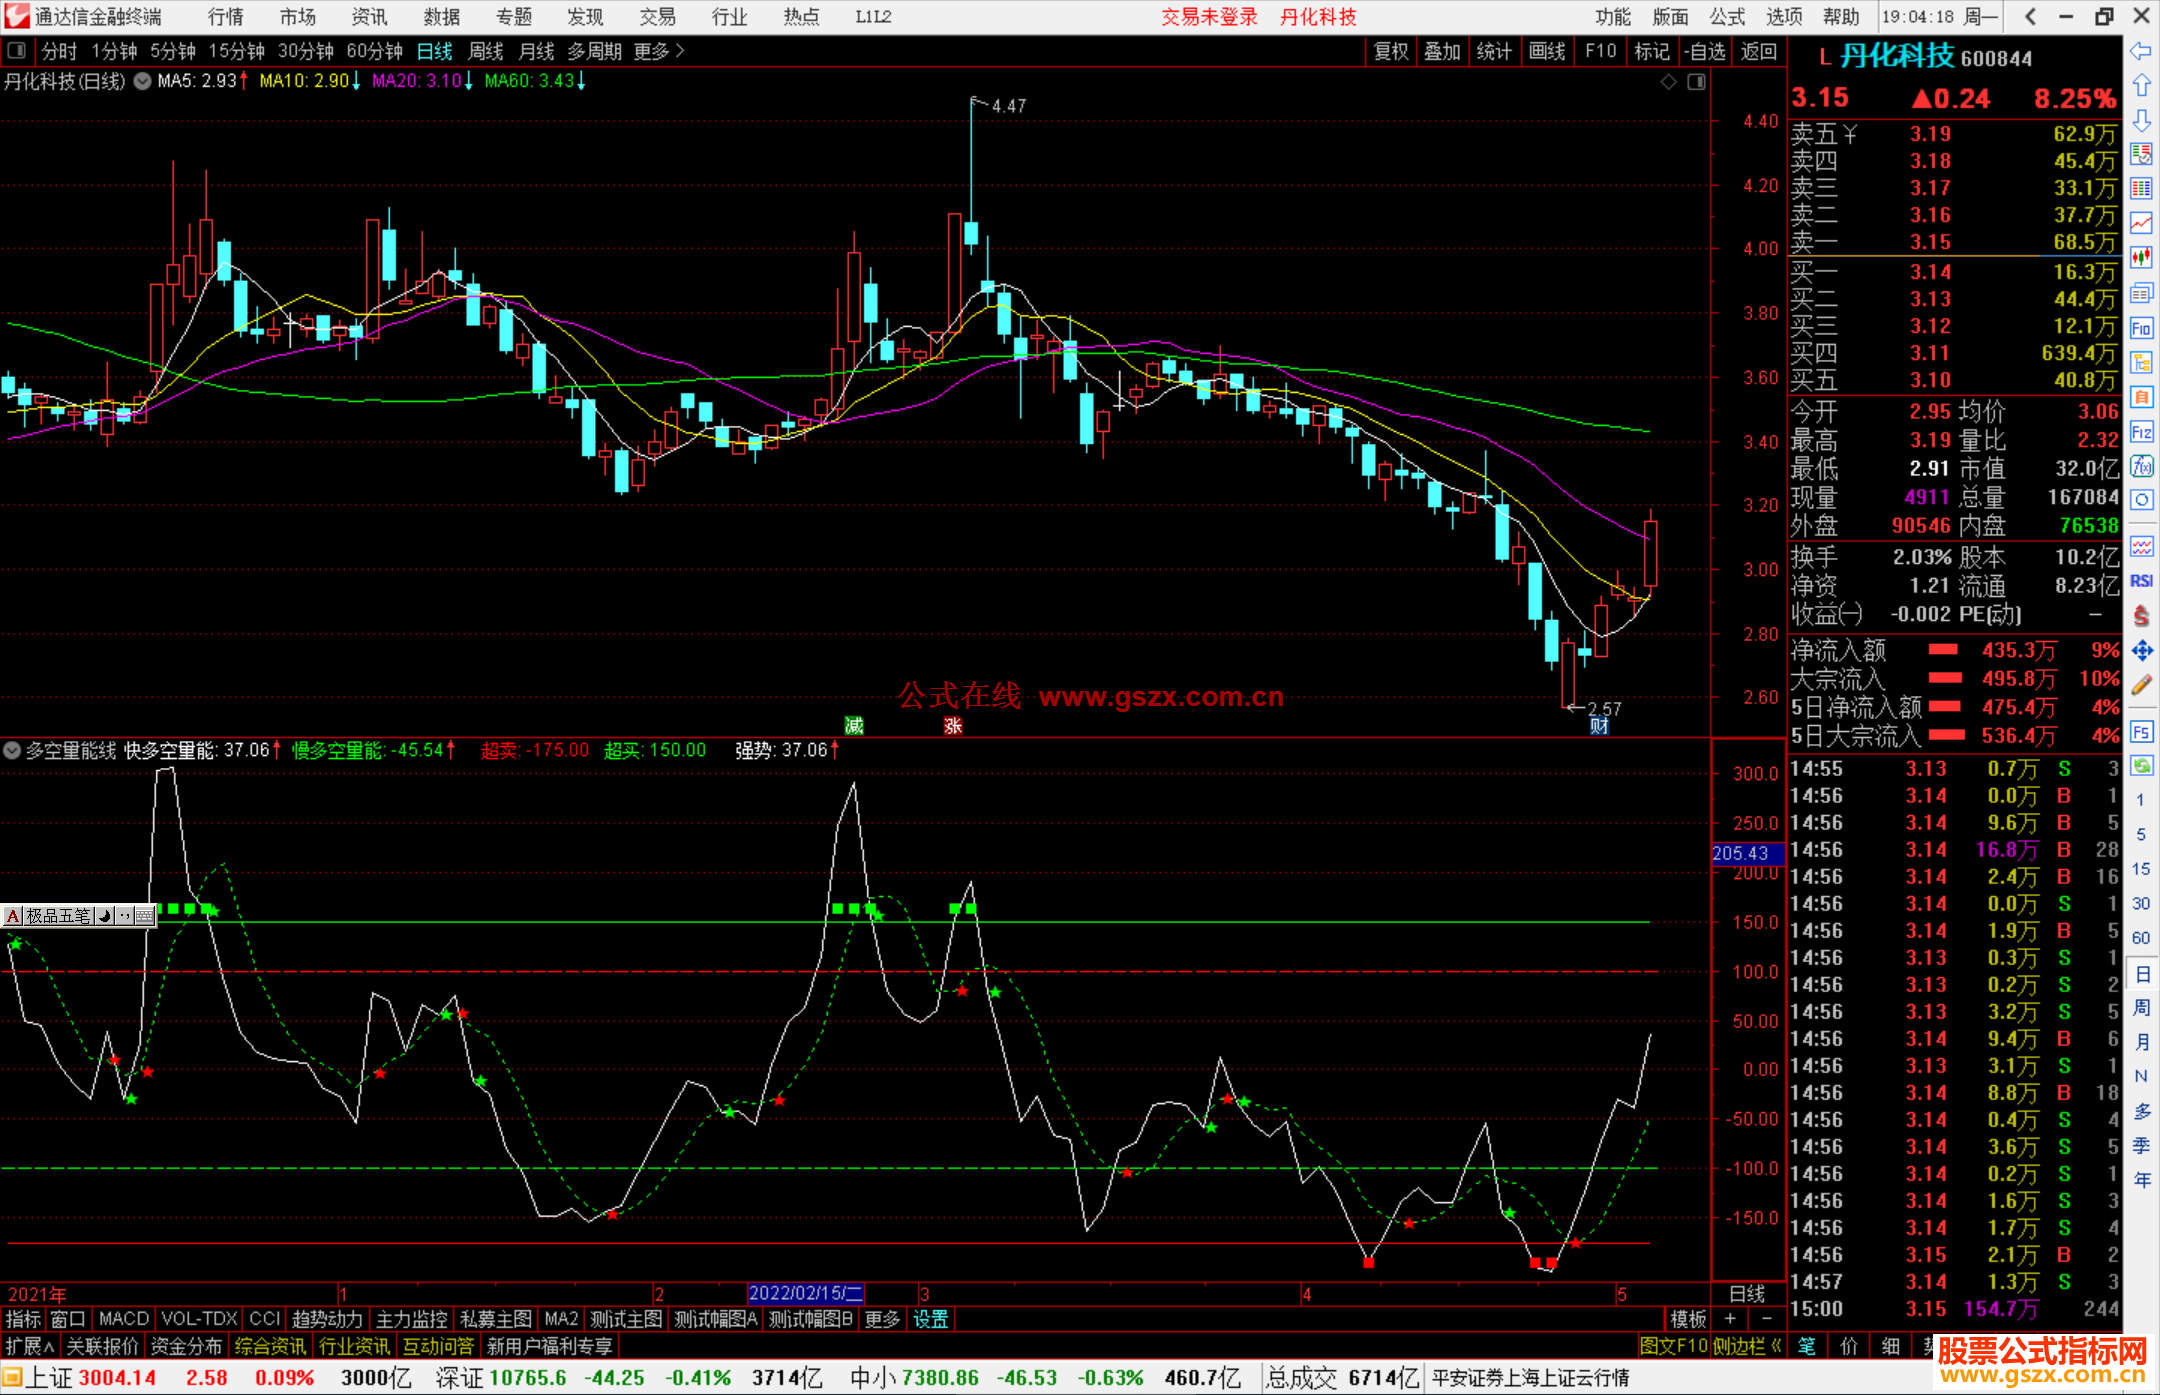Image resolution: width=2160 pixels, height=1395 pixels.
Task: Open the candlestick chart sidebar icon
Action: click(2141, 257)
